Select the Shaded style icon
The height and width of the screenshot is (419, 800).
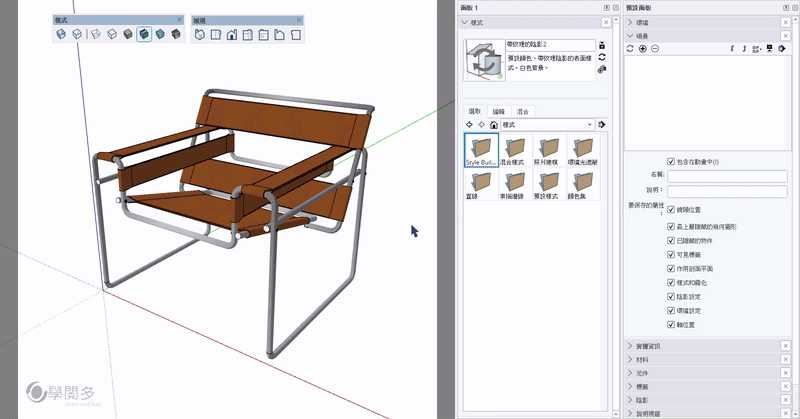tap(128, 34)
